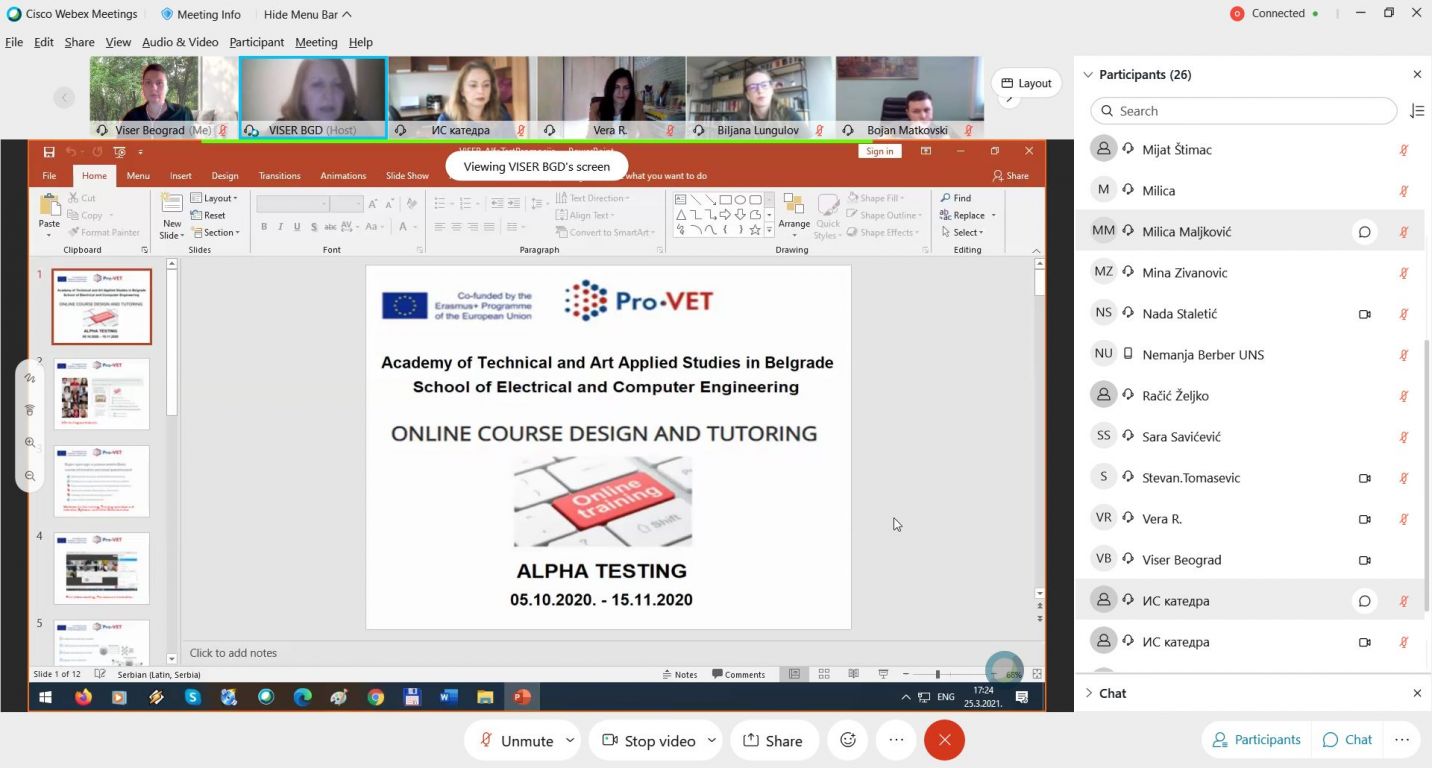Viewport: 1432px width, 768px height.
Task: Open the Arrange dropdown in Drawing group
Action: pos(794,215)
